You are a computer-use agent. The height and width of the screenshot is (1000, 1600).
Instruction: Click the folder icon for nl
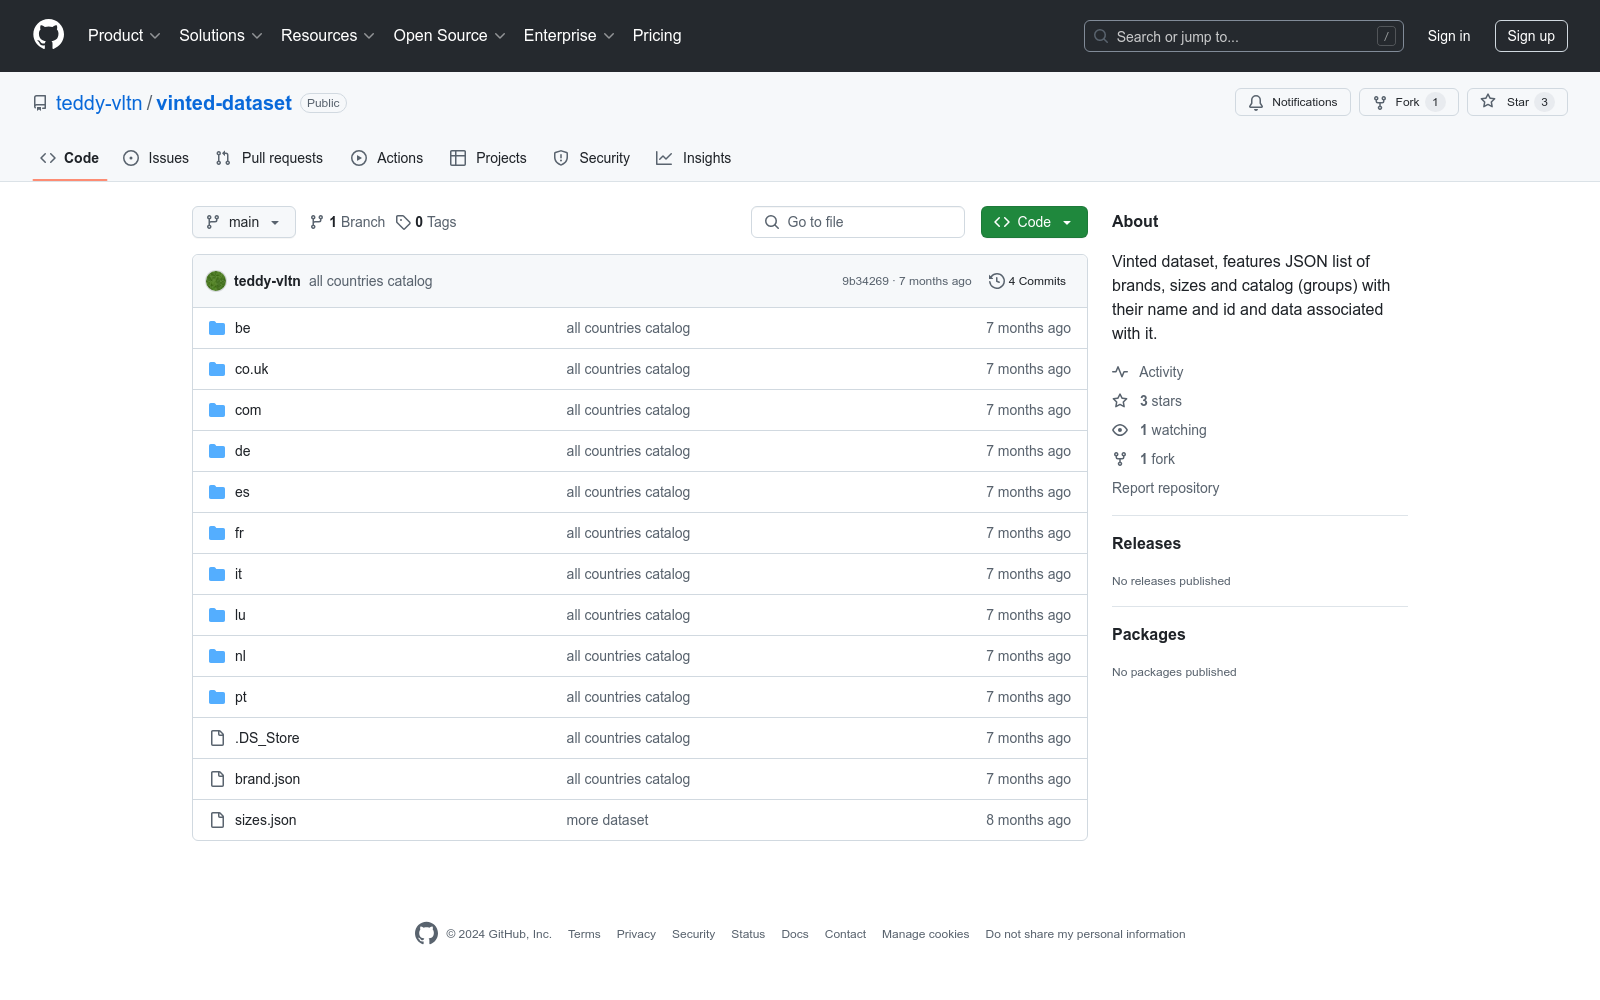click(x=217, y=656)
